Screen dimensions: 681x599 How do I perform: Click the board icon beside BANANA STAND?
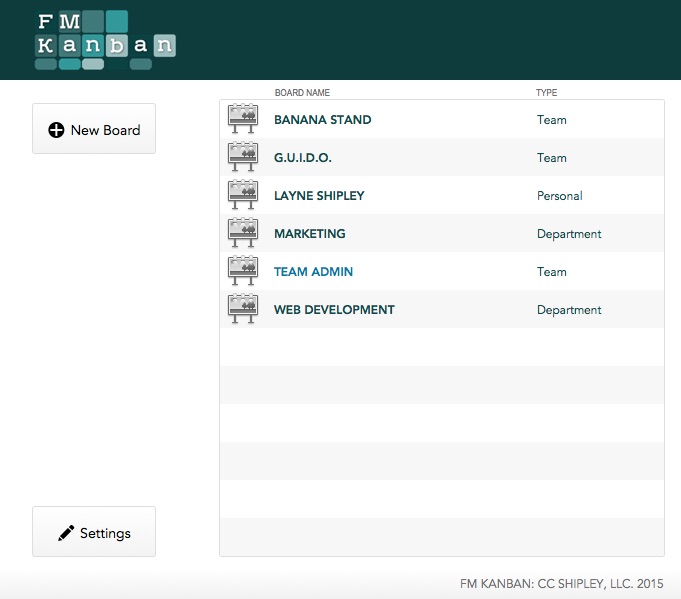point(243,119)
